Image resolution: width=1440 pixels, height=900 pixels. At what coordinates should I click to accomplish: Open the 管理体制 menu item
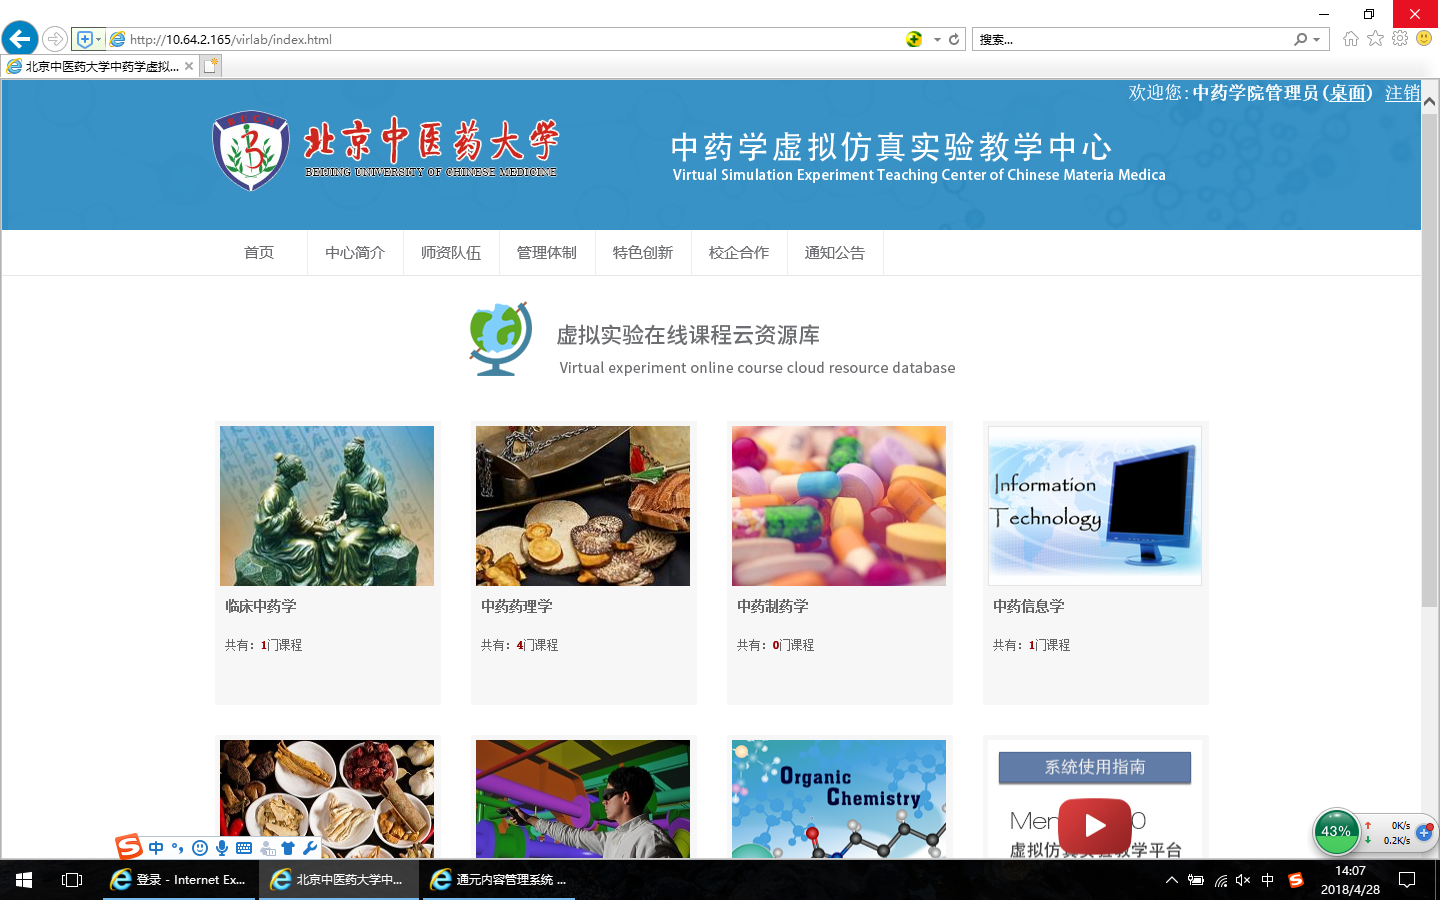[x=547, y=253]
